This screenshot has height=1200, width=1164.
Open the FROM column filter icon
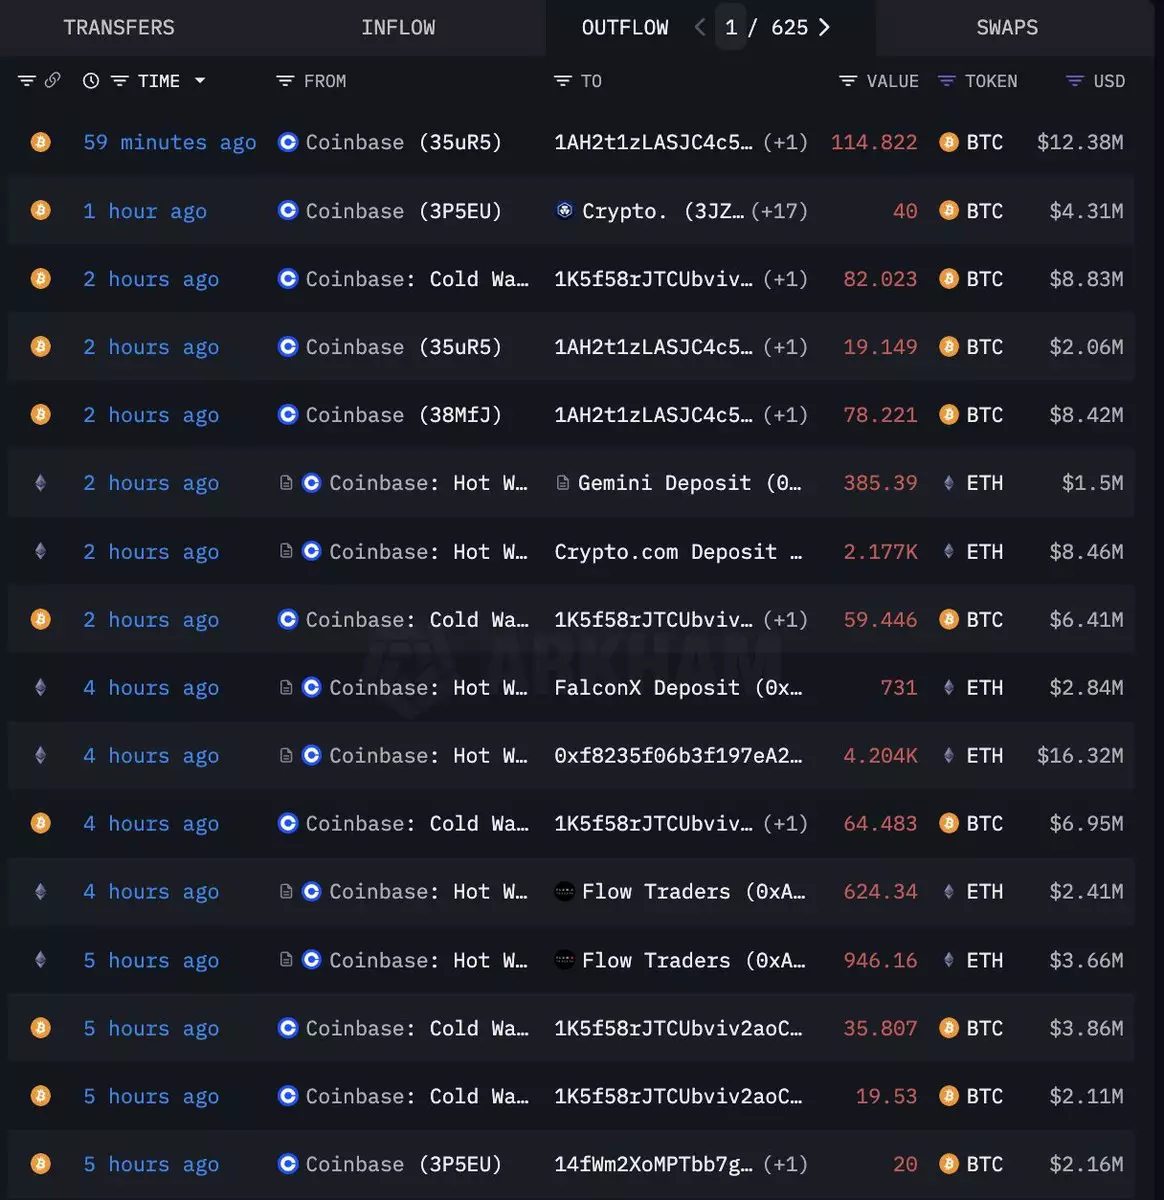(x=285, y=81)
